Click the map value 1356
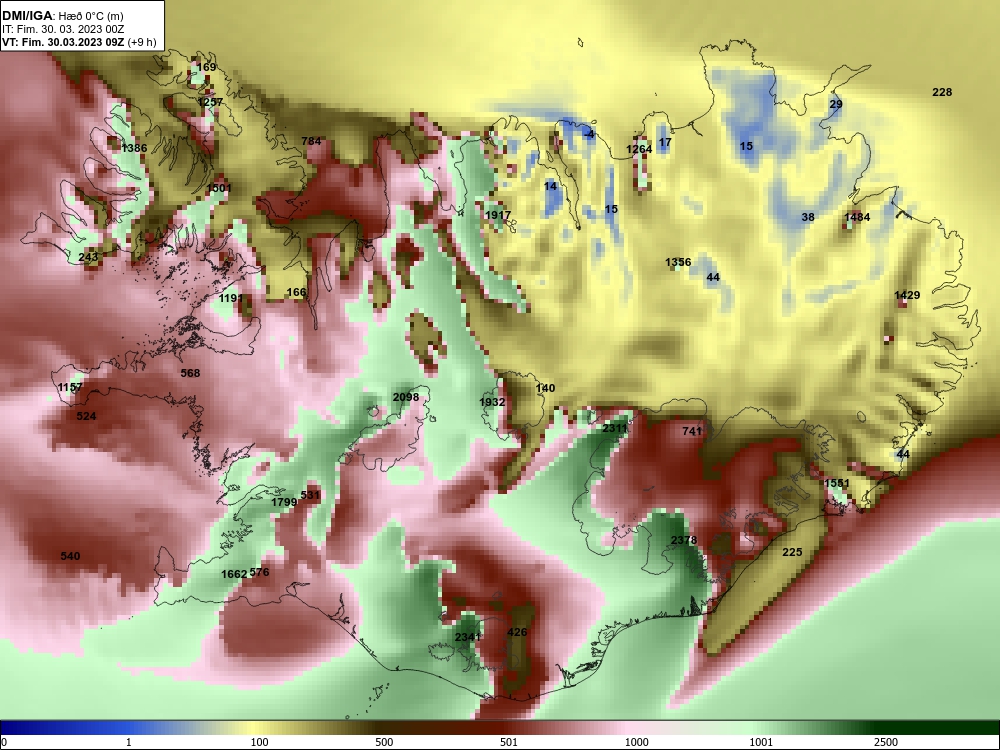The width and height of the screenshot is (1000, 750). [678, 262]
